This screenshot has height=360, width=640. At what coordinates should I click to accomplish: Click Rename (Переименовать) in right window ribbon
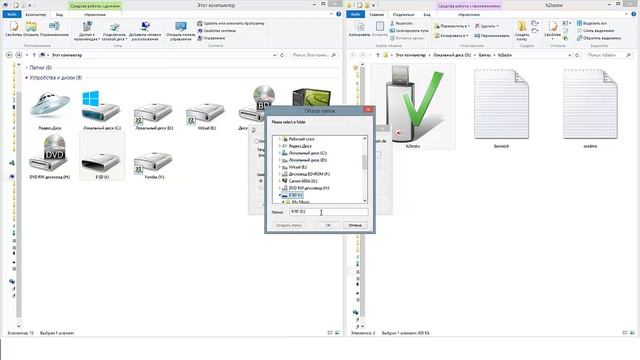click(492, 36)
